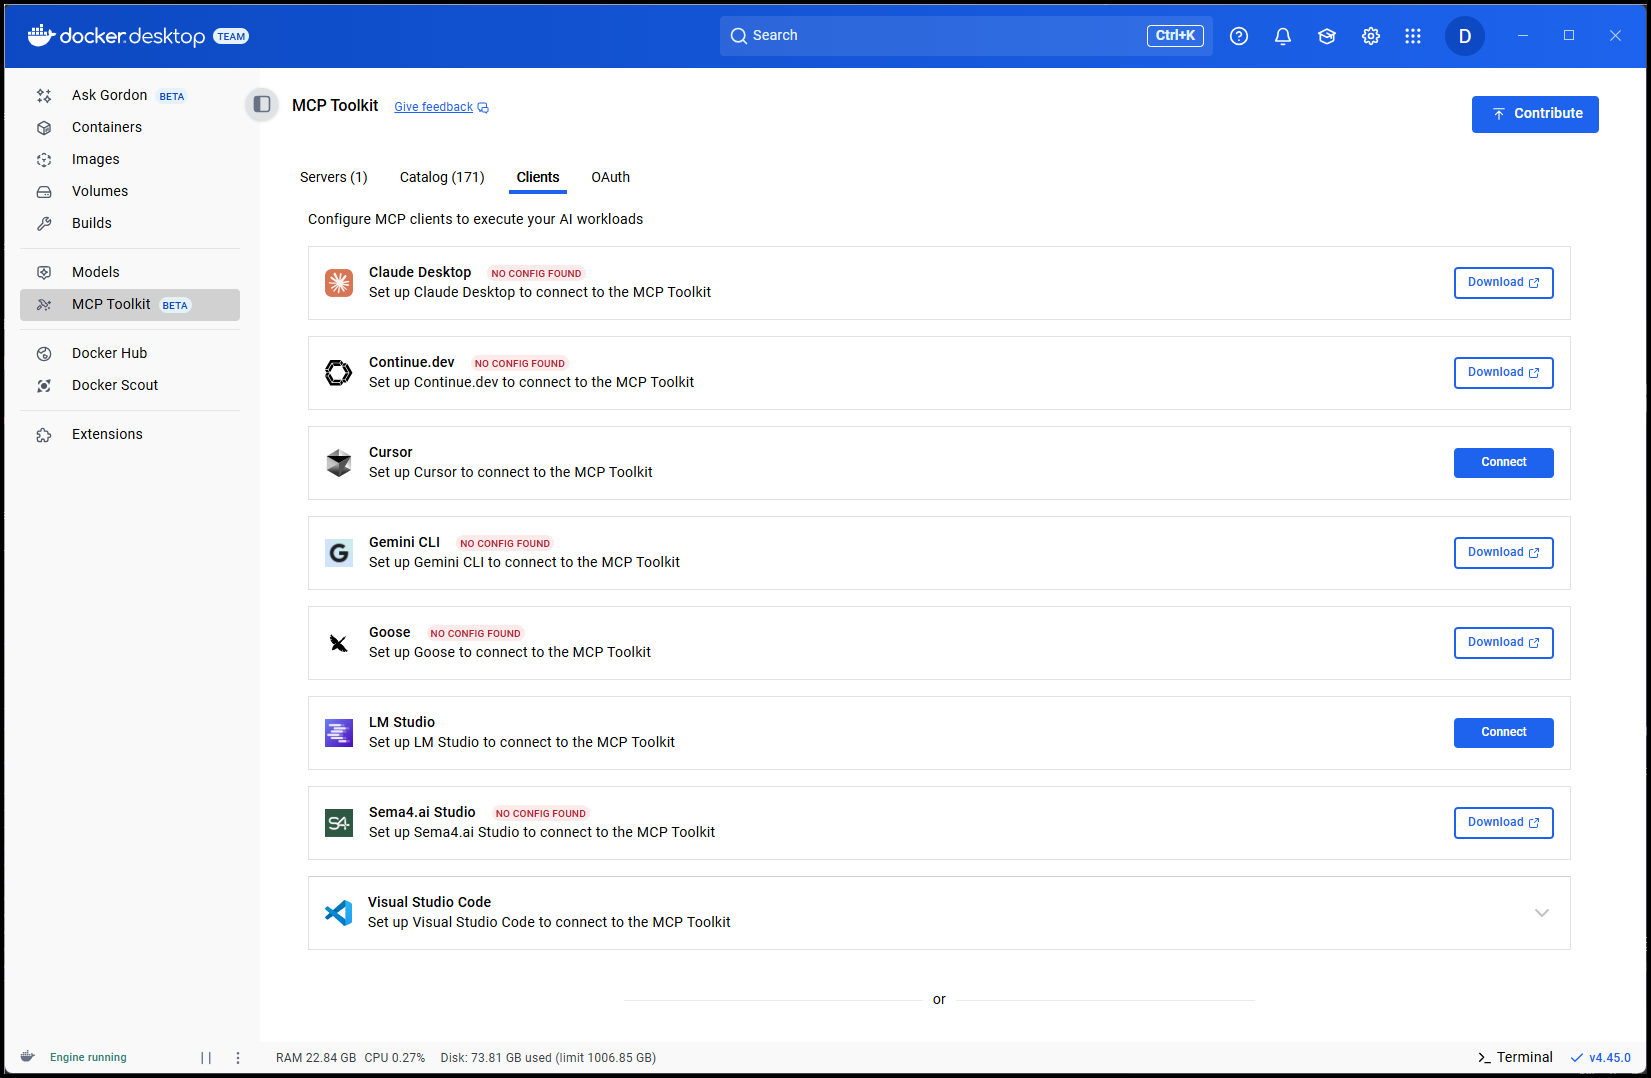Open the notifications bell
Viewport: 1651px width, 1078px height.
tap(1282, 36)
